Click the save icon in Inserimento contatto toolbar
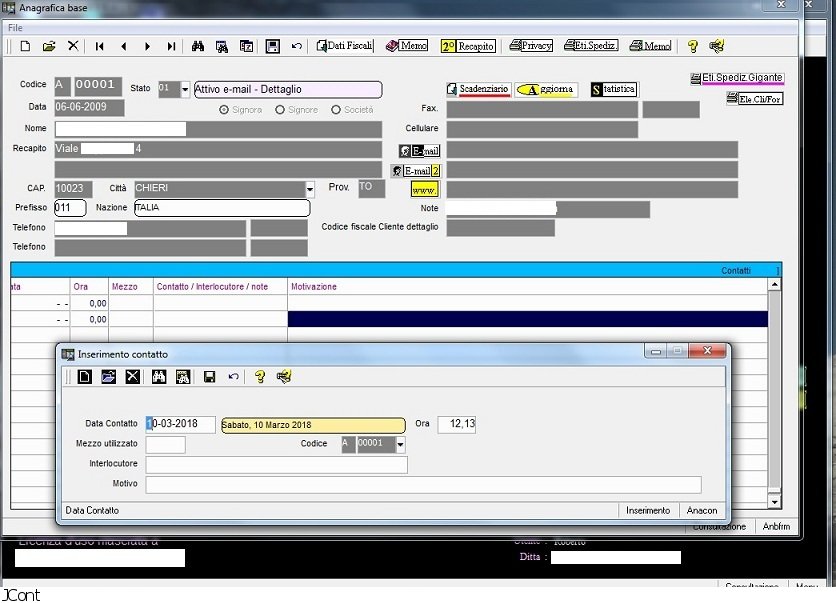This screenshot has width=836, height=603. (209, 377)
